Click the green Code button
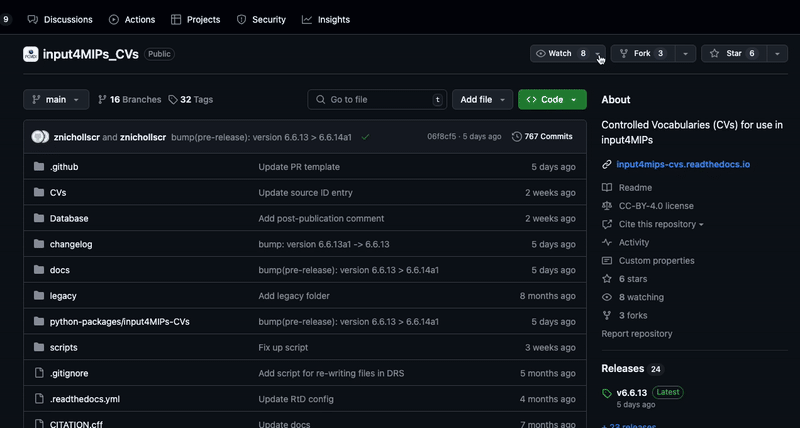 coord(552,99)
